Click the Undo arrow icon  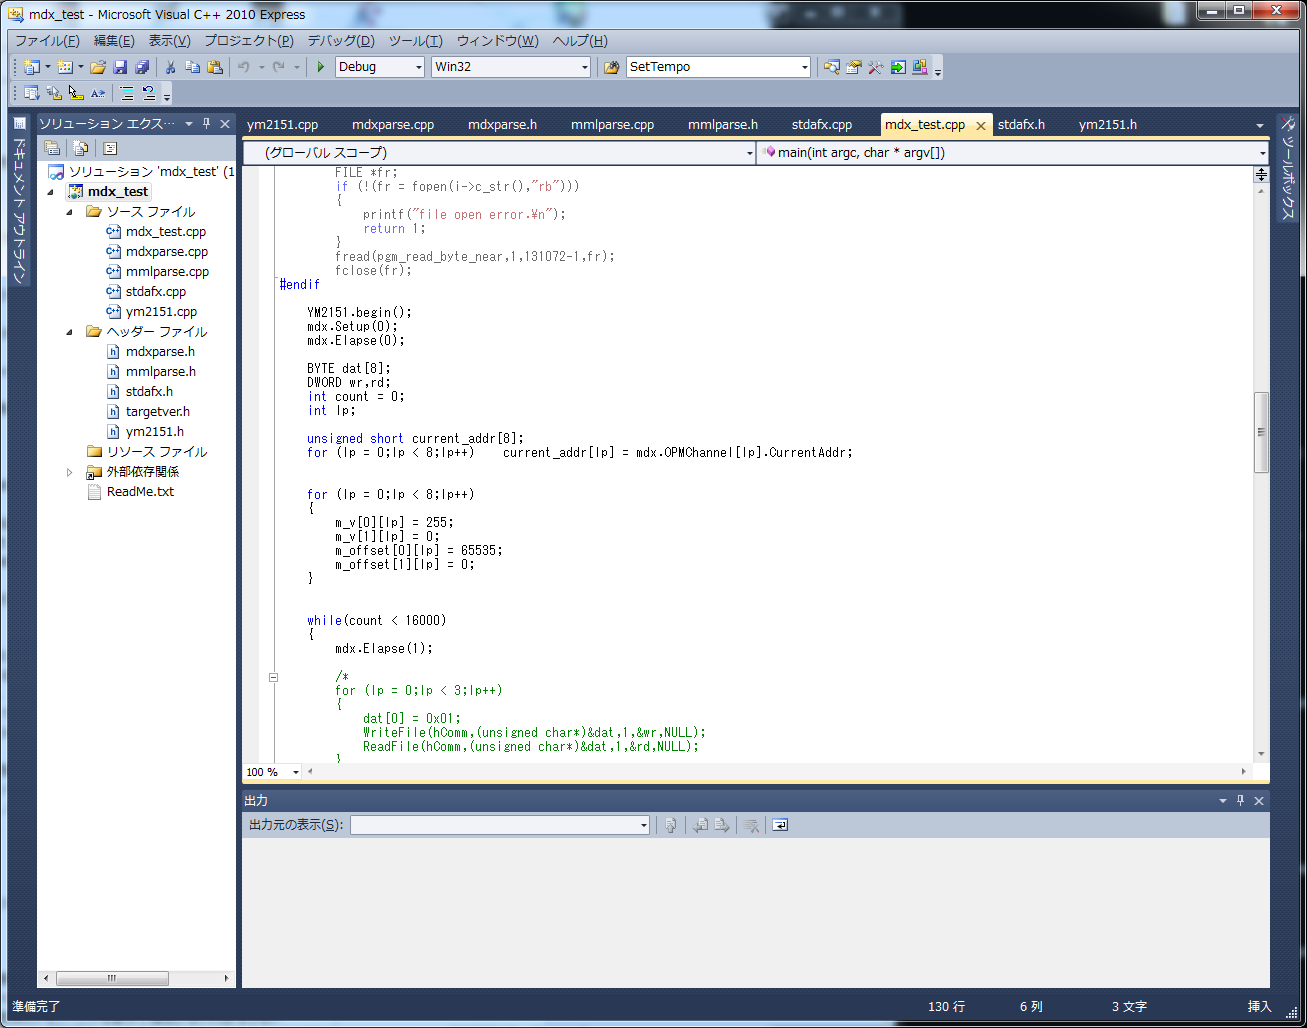click(243, 67)
